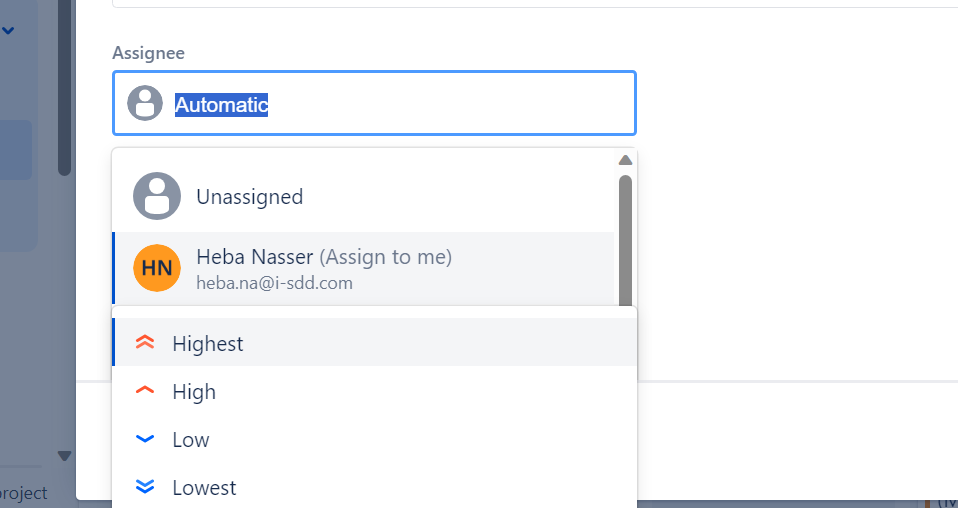Viewport: 958px width, 508px height.
Task: Select the Lowest priority entry
Action: [x=375, y=487]
